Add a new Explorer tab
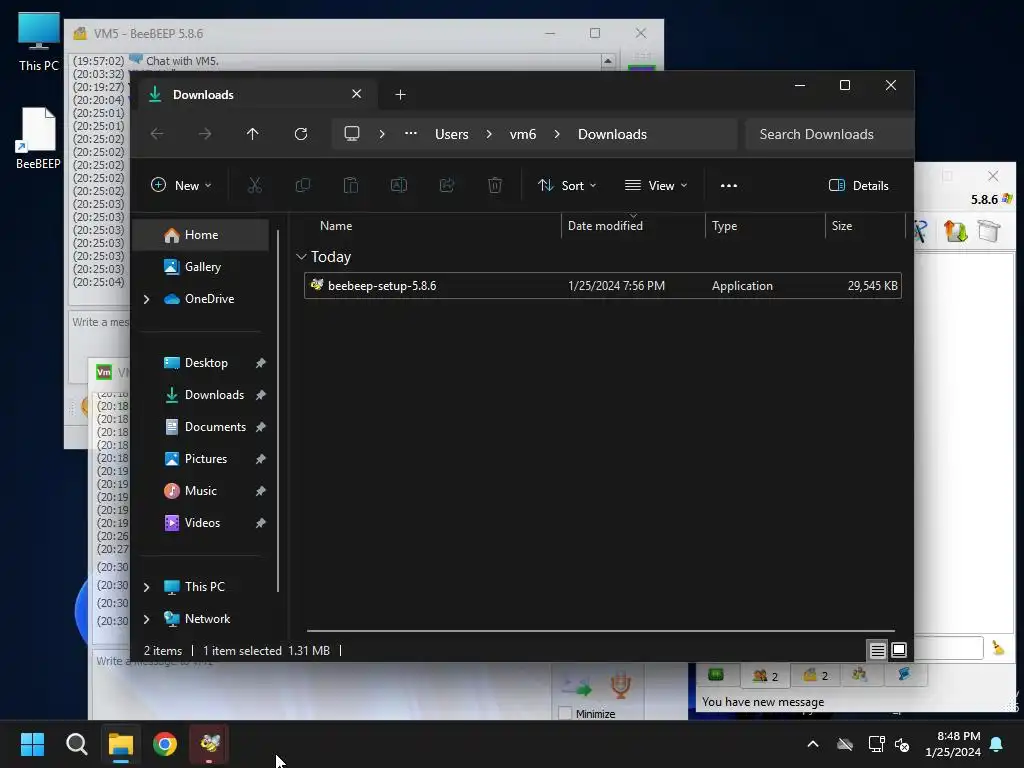This screenshot has height=768, width=1024. click(400, 95)
